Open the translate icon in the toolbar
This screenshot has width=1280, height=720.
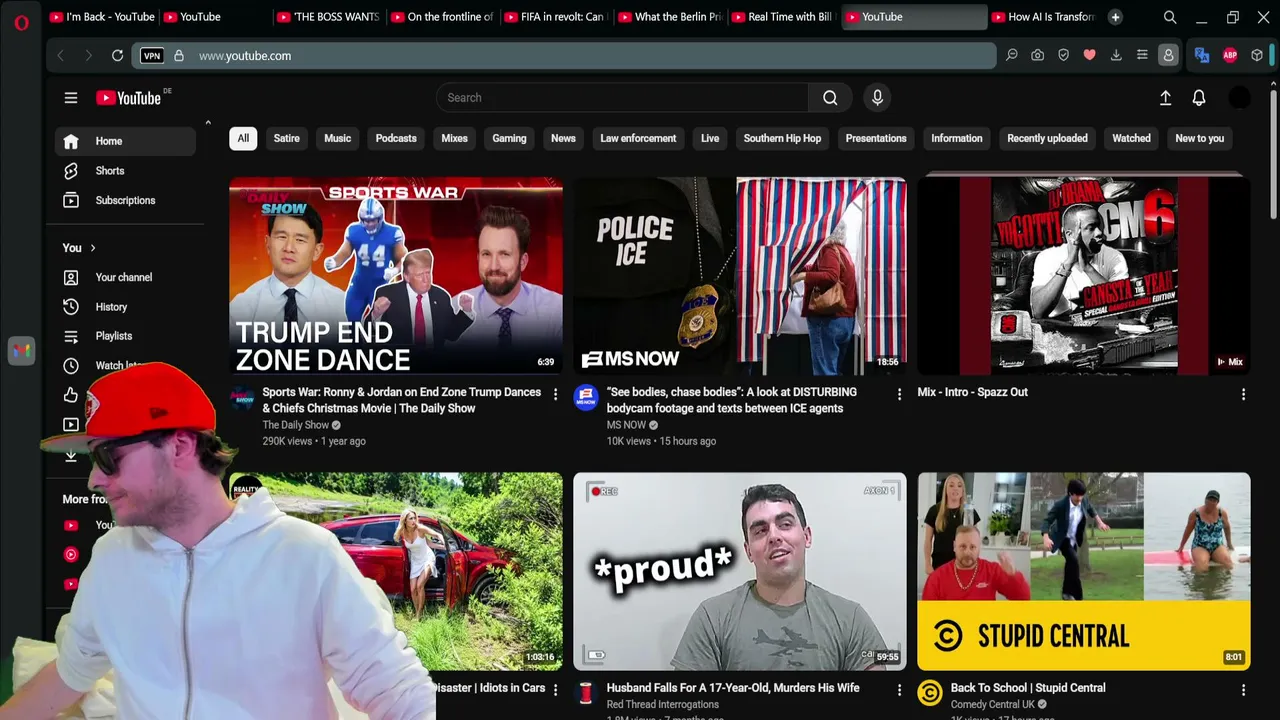click(1202, 56)
